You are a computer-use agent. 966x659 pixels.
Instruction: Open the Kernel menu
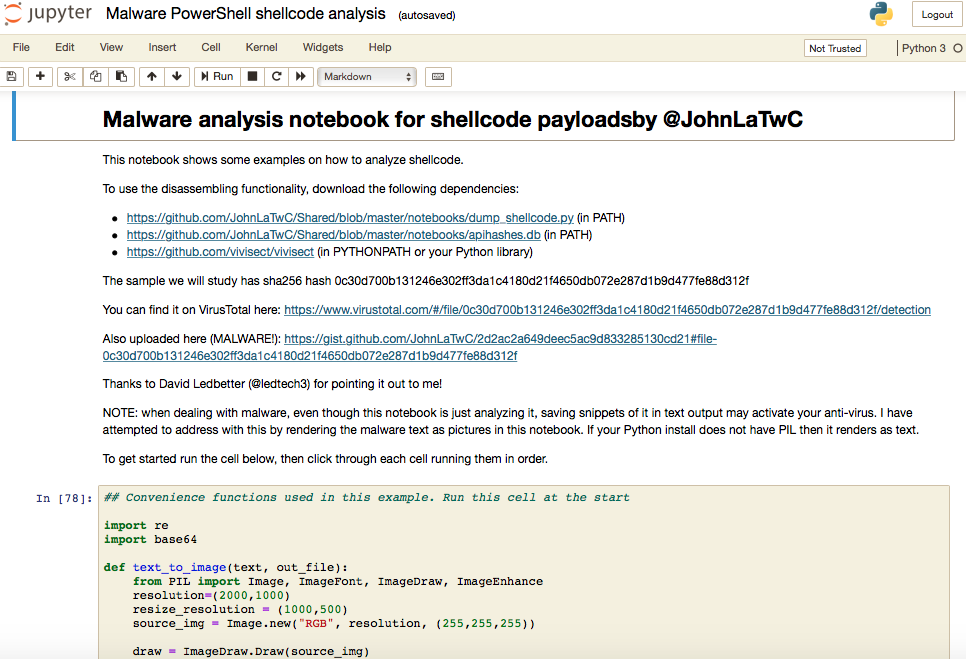coord(261,47)
